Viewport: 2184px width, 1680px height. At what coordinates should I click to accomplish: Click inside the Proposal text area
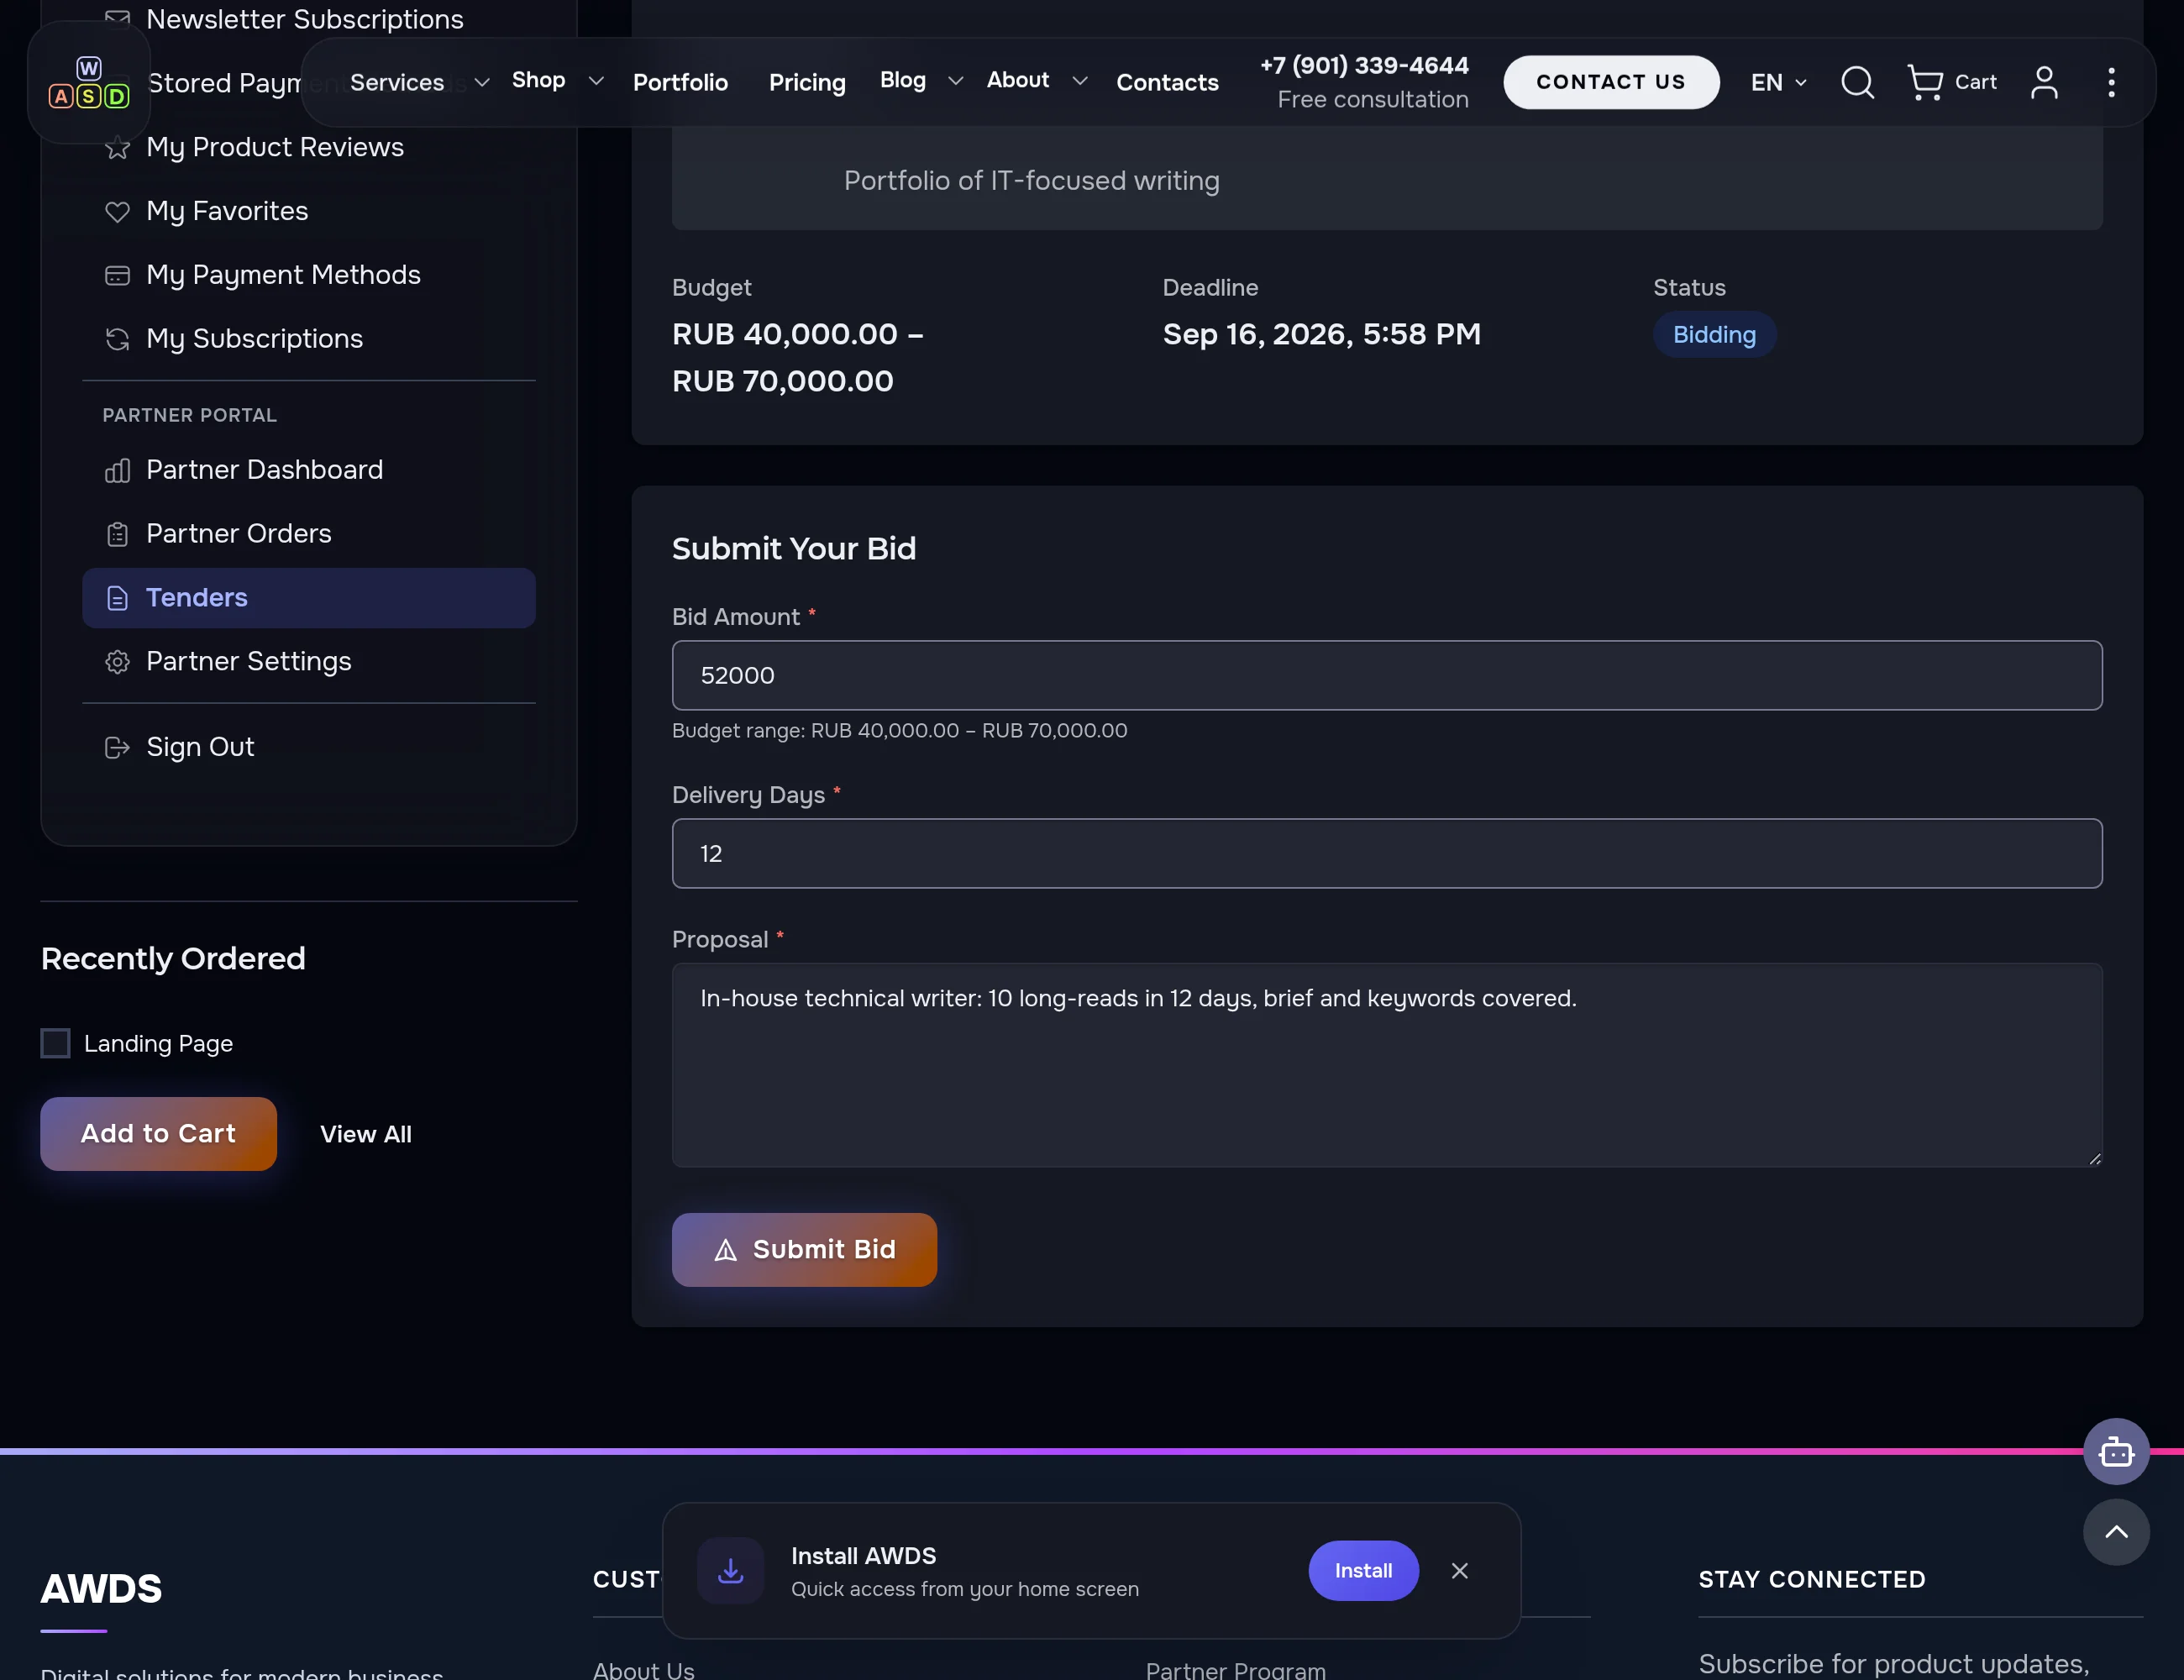[1387, 1066]
